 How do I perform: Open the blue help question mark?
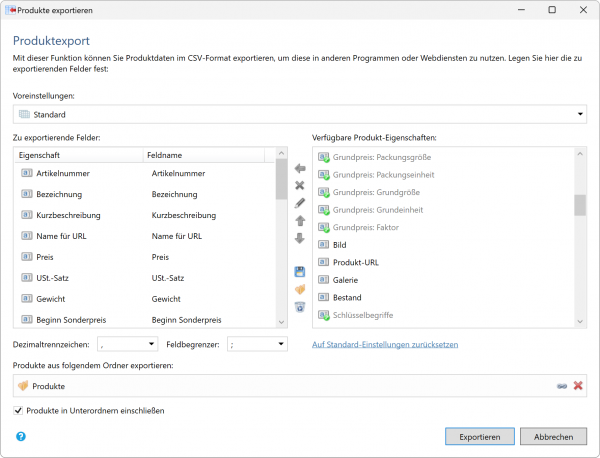[21, 436]
